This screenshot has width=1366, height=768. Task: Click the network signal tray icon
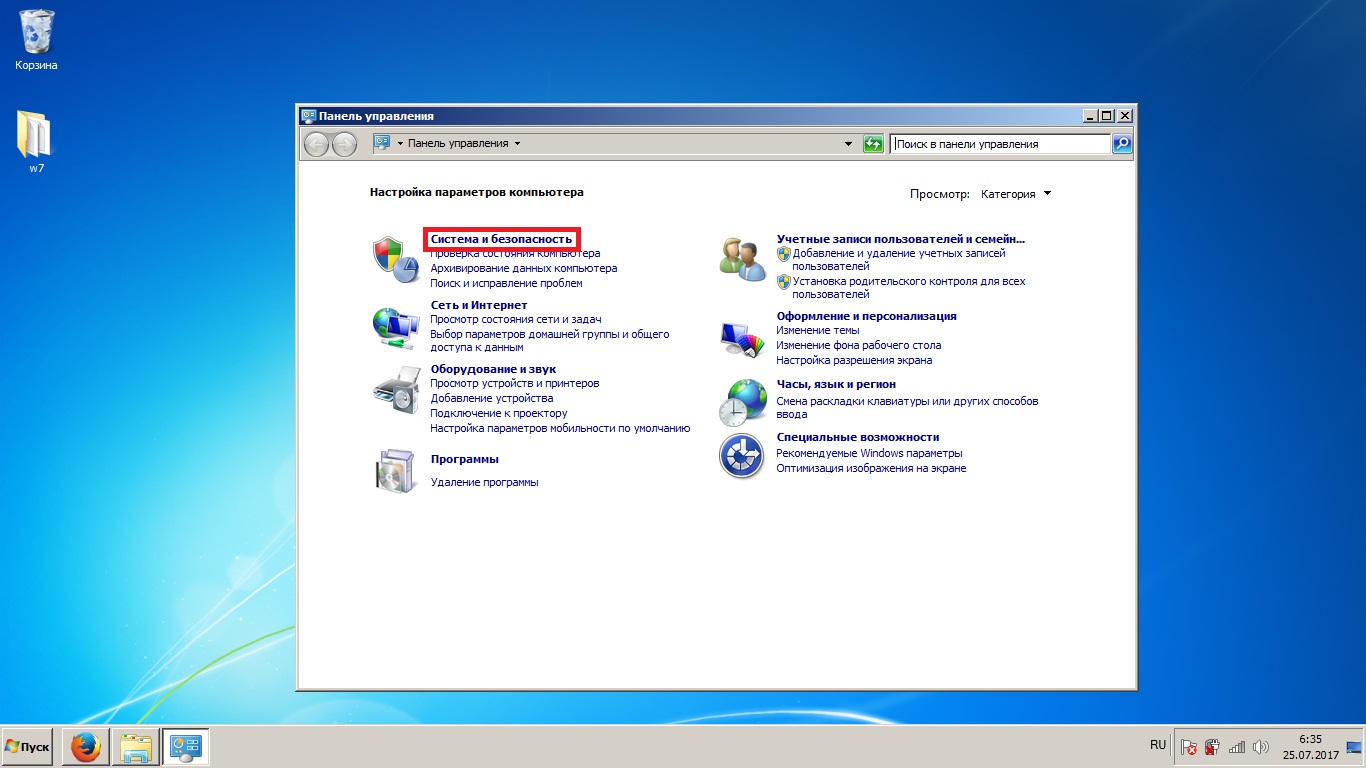(x=1237, y=747)
